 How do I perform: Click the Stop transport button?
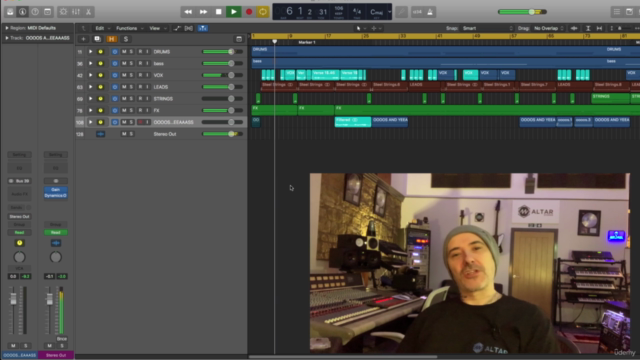tap(218, 12)
